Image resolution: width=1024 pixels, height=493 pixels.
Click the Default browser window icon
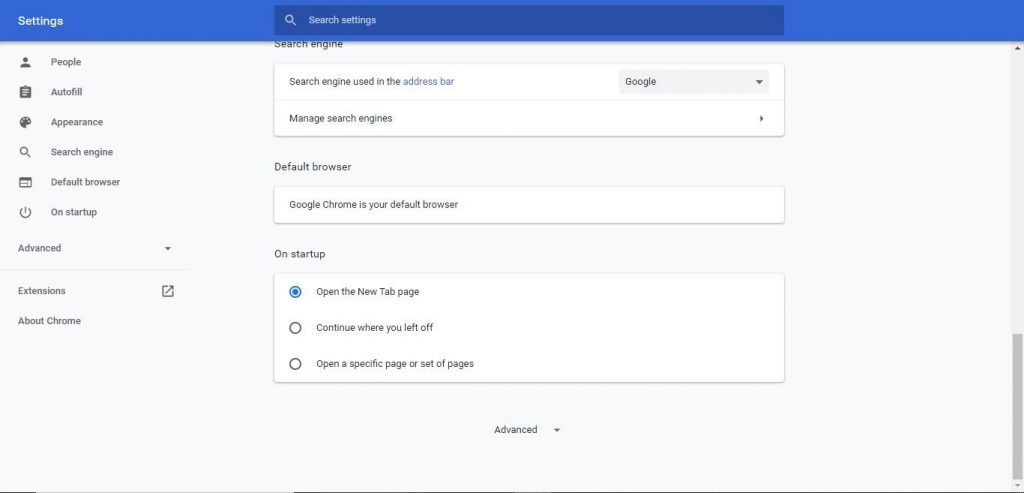point(25,182)
